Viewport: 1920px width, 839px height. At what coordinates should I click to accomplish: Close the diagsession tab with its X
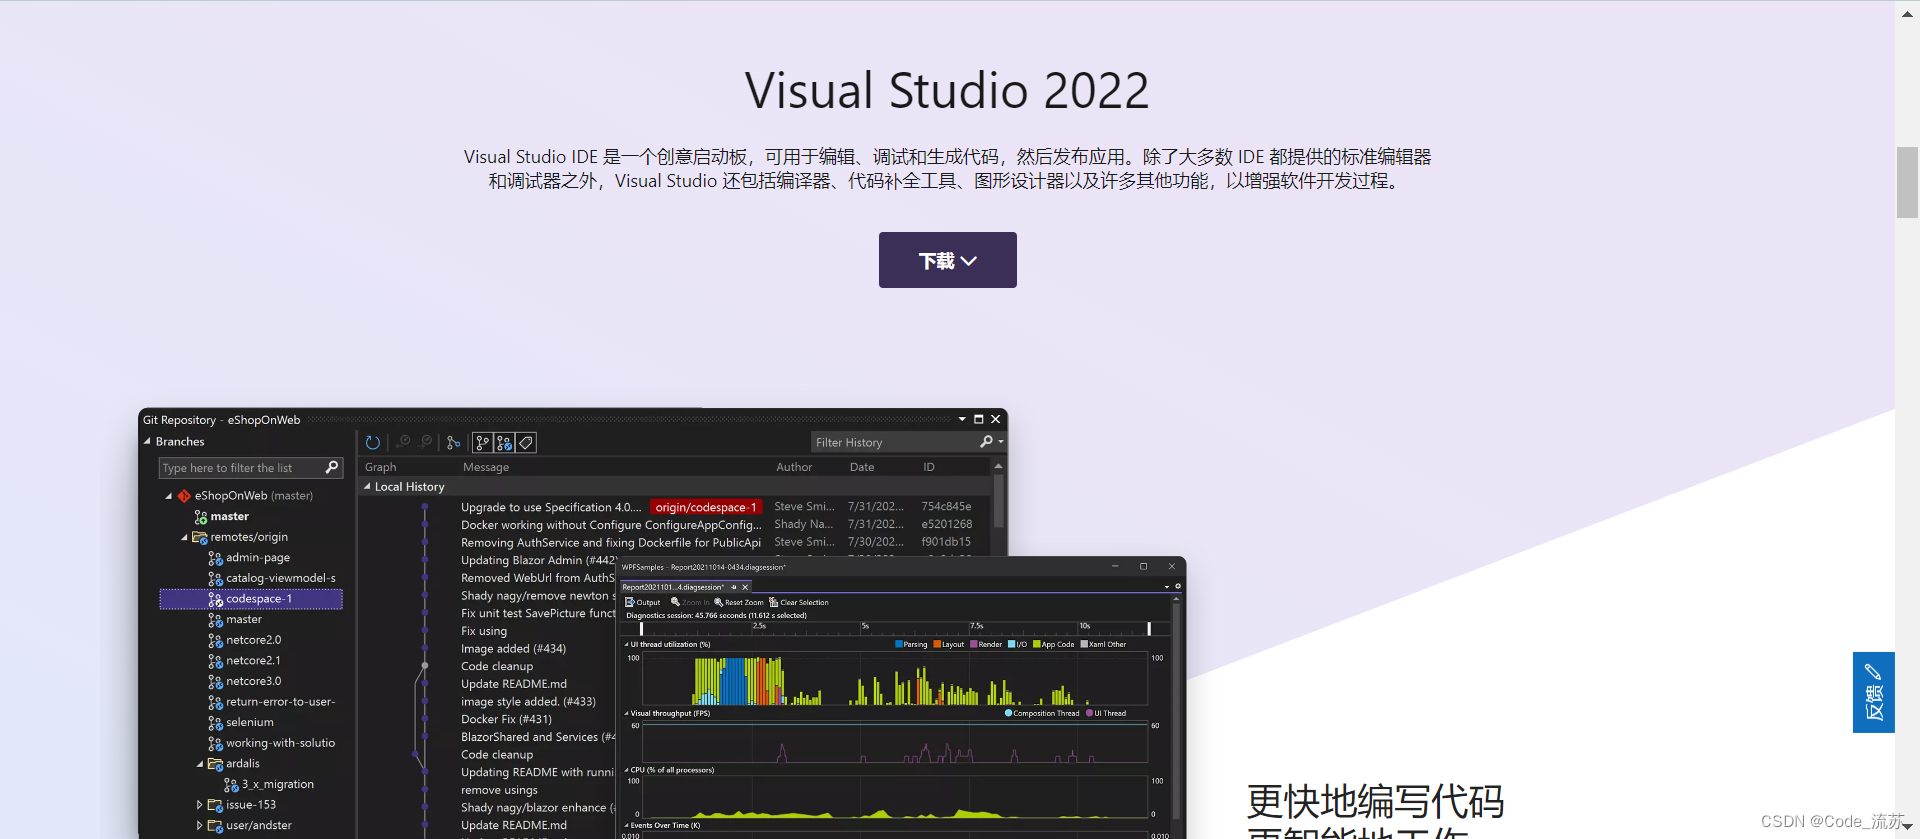coord(745,587)
